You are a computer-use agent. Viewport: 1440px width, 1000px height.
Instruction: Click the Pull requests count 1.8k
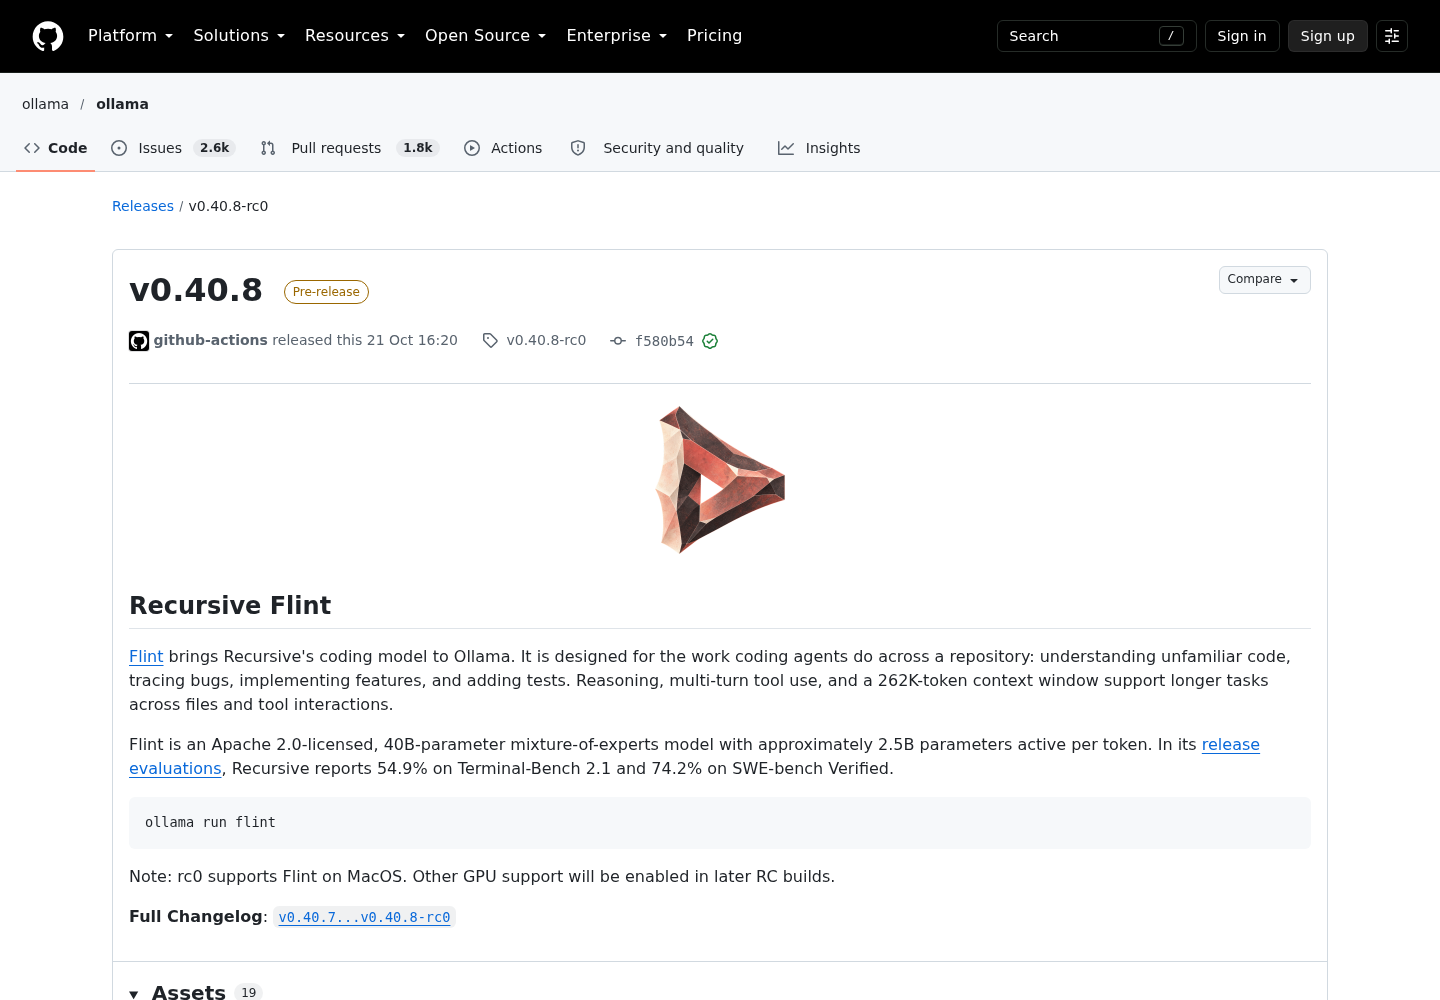coord(418,148)
